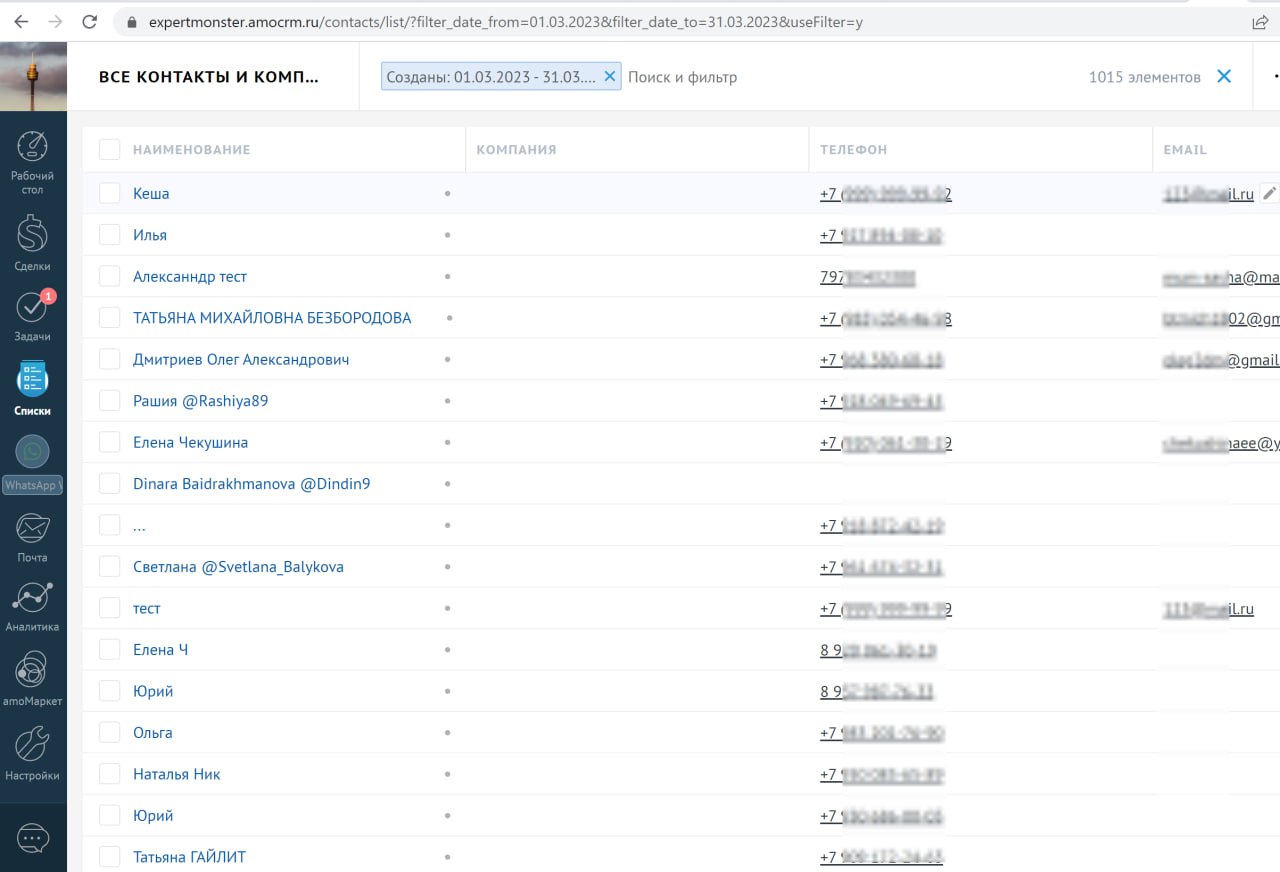Check the box for Рашия @Rashiya89
Screen dimensions: 1280x872
(109, 401)
